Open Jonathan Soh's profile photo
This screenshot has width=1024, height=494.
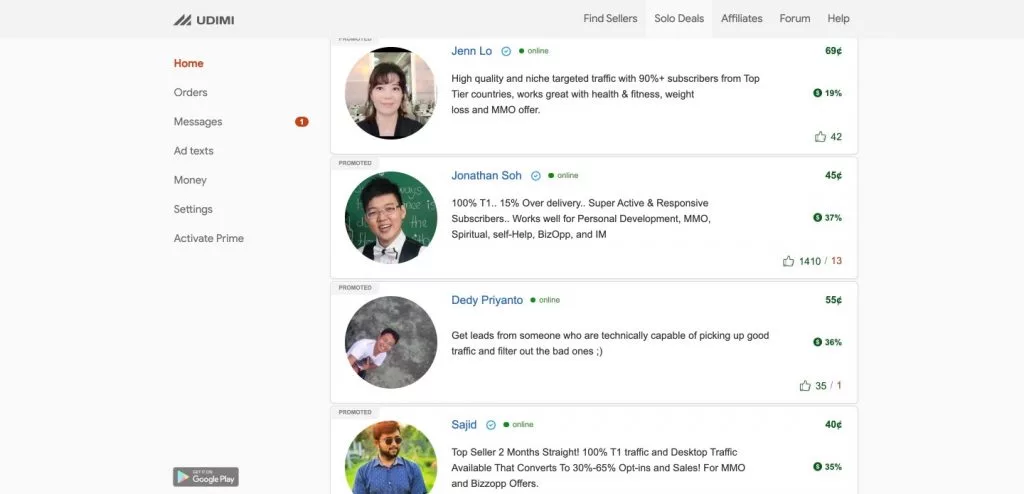pyautogui.click(x=391, y=218)
